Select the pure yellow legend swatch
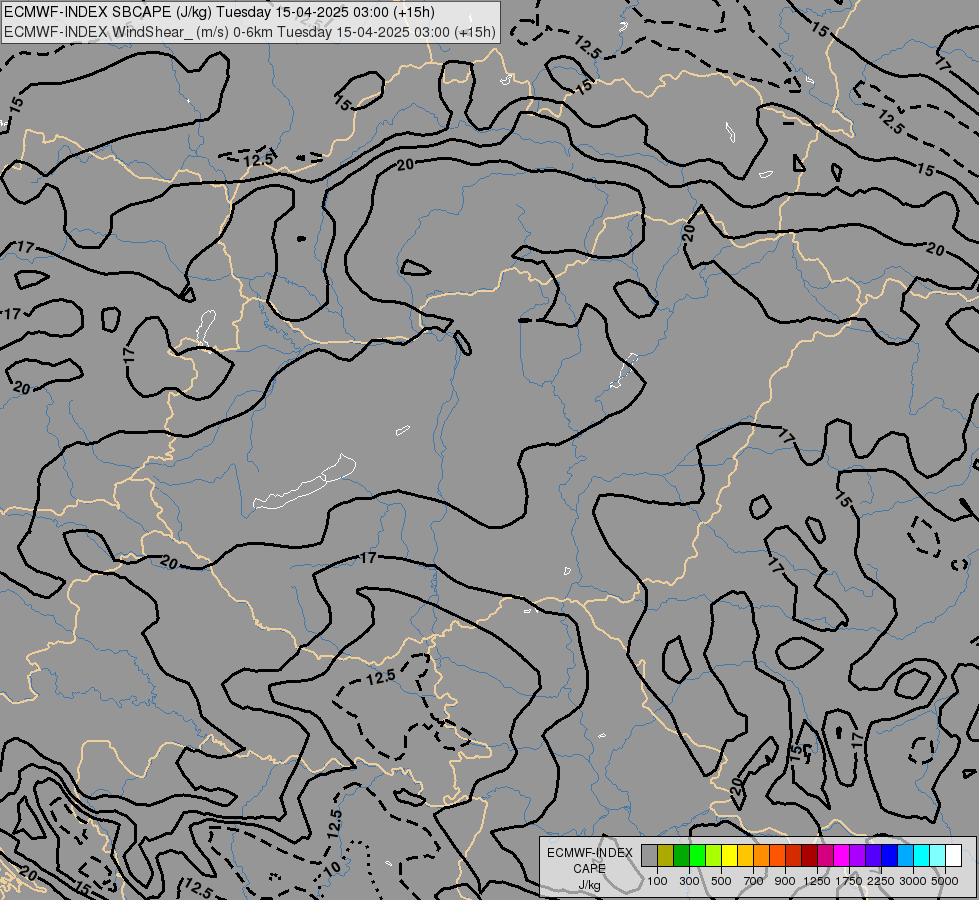This screenshot has width=979, height=900. coord(729,855)
